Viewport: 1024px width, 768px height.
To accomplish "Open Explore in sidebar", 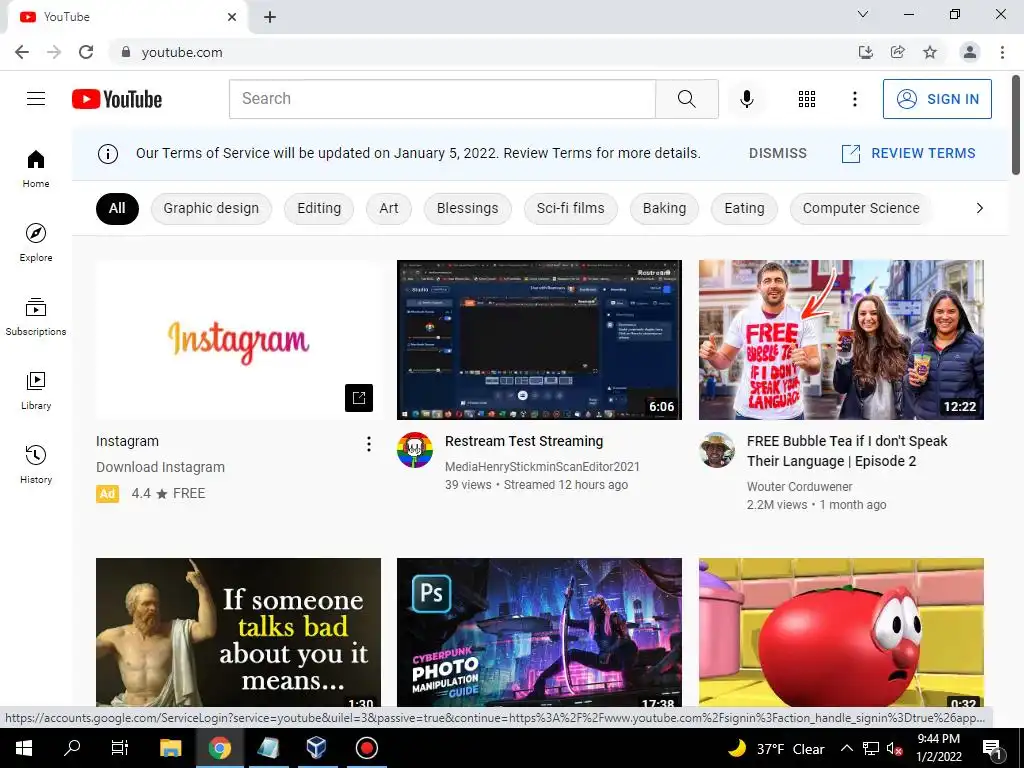I will click(36, 243).
